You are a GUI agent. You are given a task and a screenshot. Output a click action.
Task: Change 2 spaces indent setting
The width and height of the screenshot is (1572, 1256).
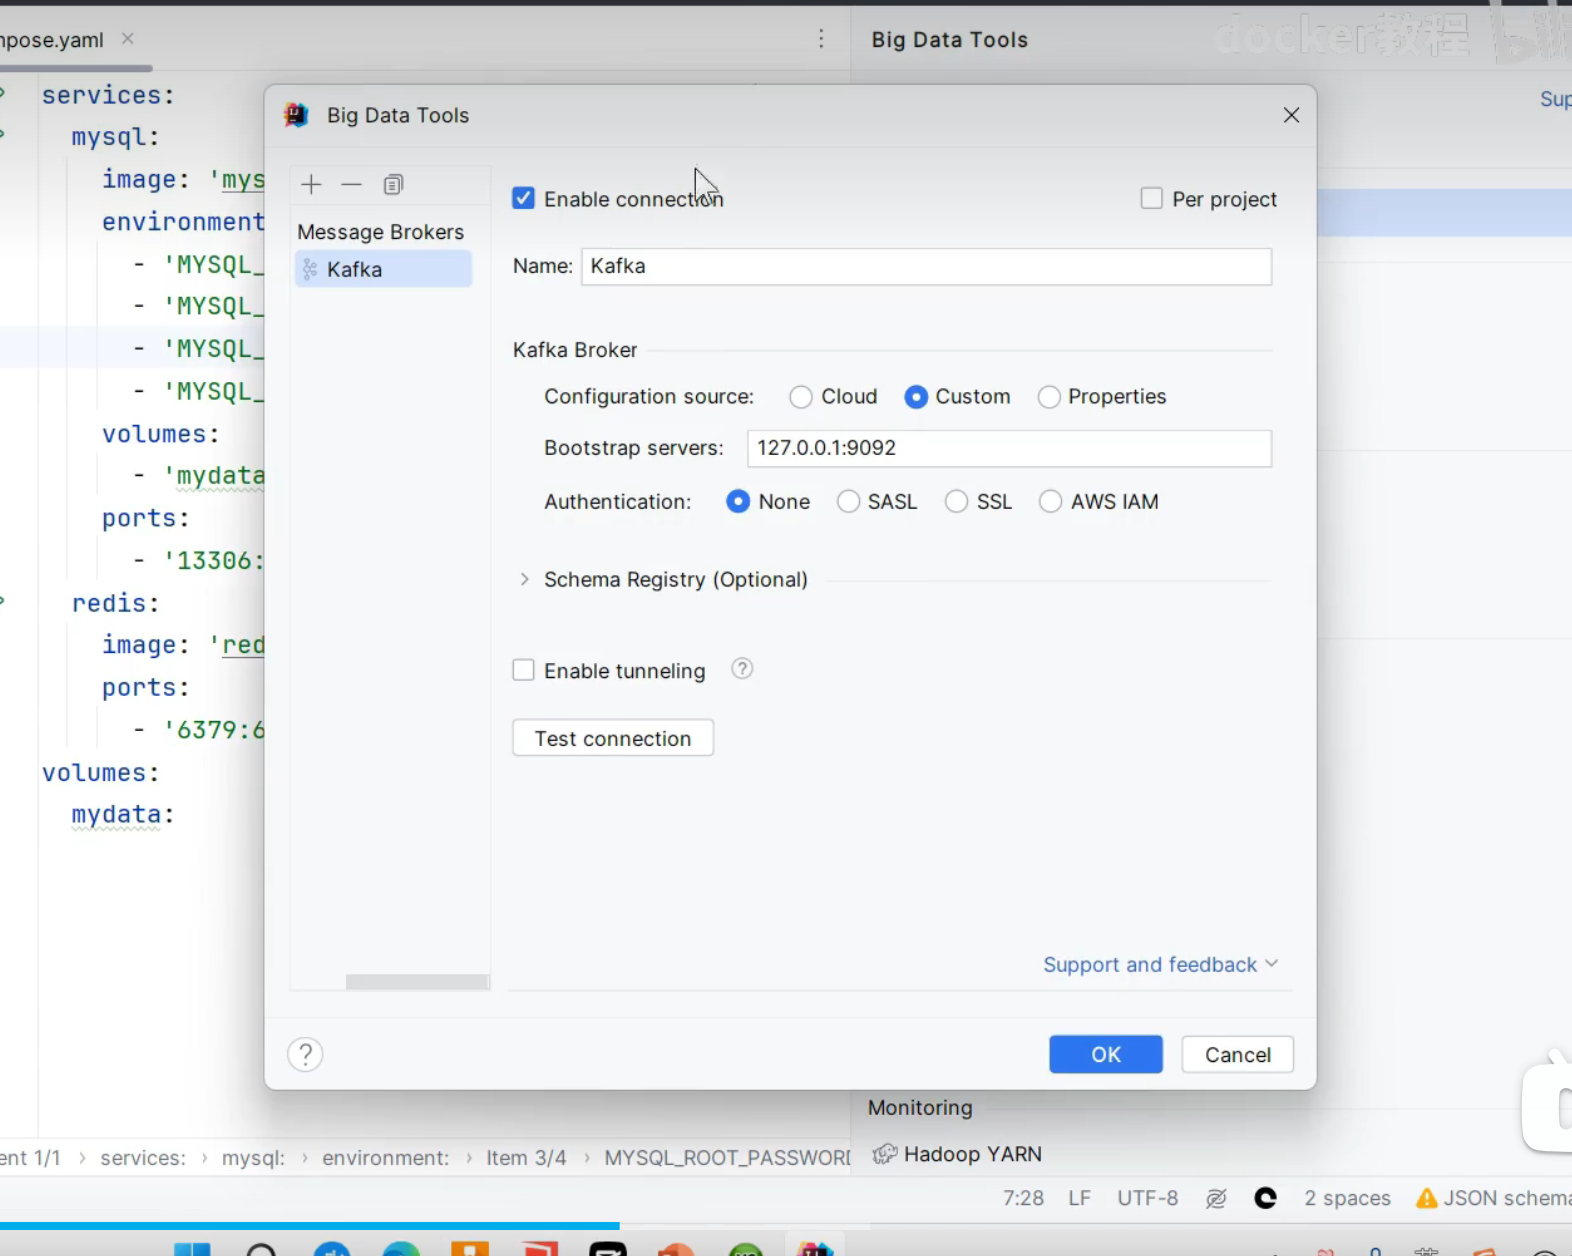(1347, 1198)
